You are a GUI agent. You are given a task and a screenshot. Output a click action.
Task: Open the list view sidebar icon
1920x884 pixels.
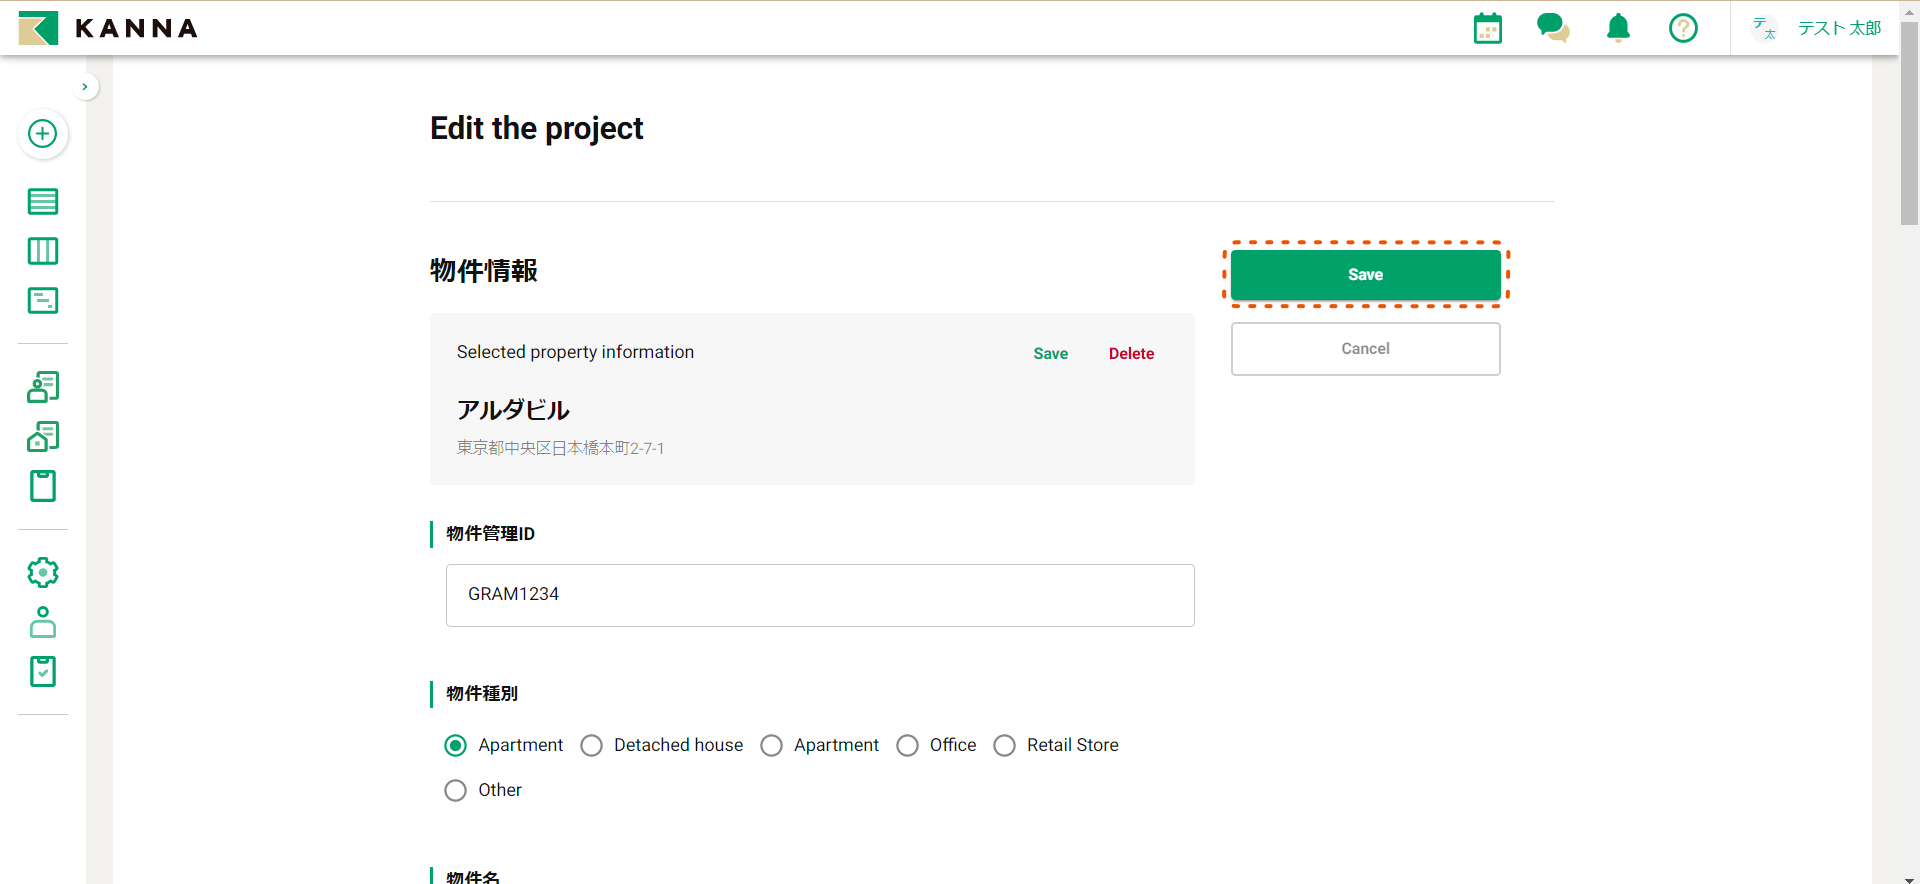42,202
